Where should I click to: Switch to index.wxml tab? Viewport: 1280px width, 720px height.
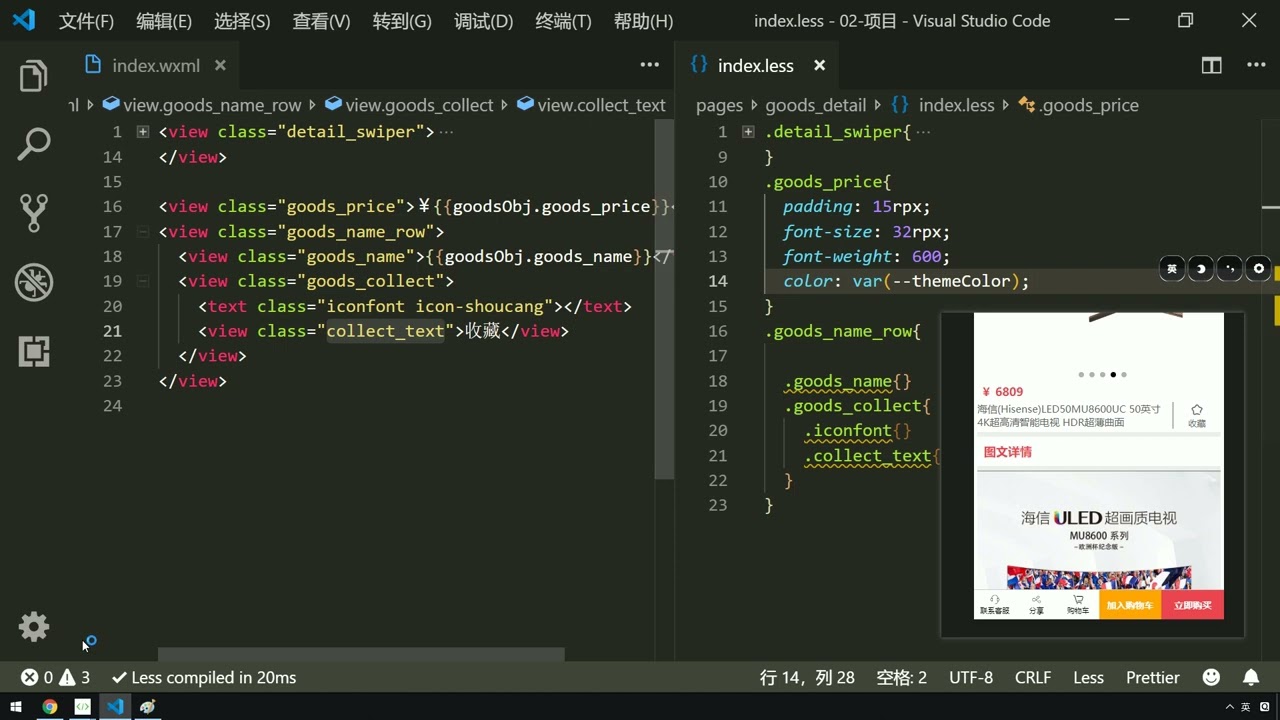155,66
